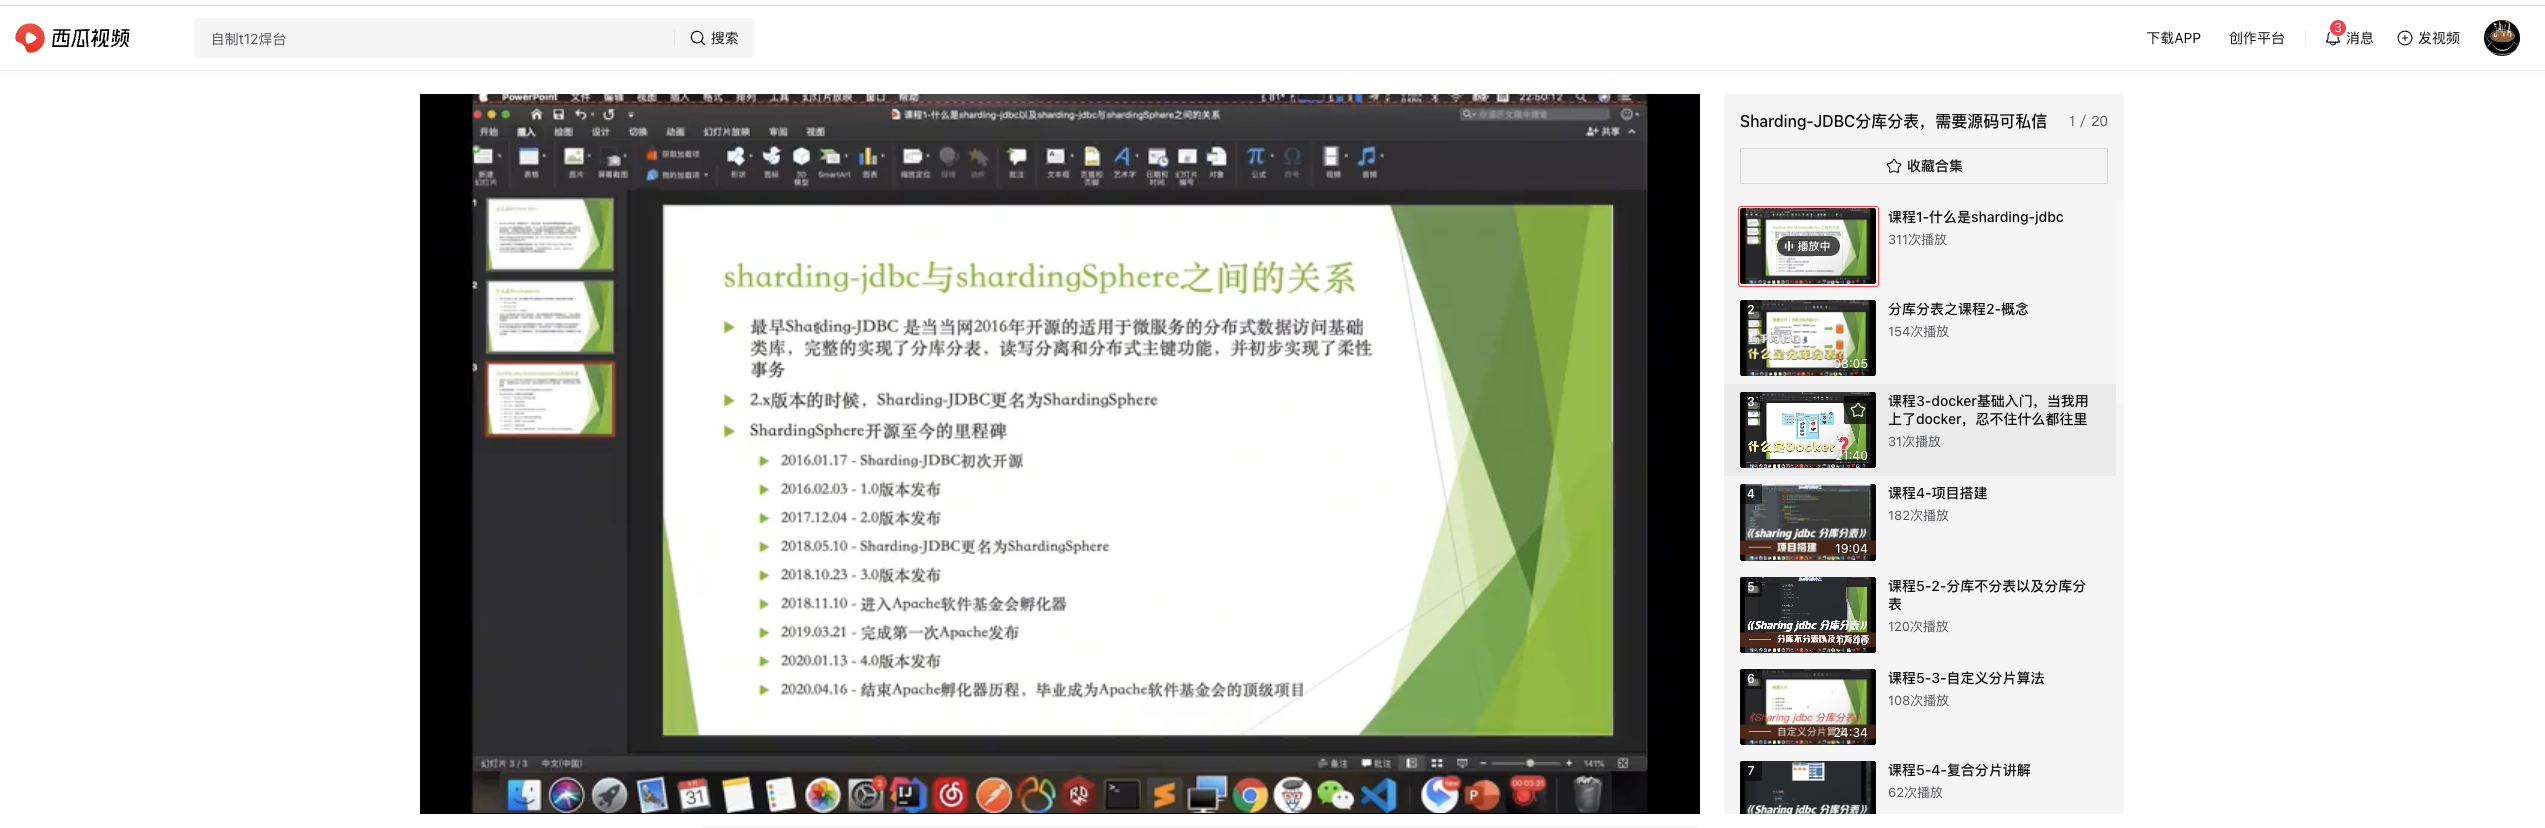Viewport: 2545px width, 828px height.
Task: Click the star icon on 课程3 thumbnail
Action: coord(1858,410)
